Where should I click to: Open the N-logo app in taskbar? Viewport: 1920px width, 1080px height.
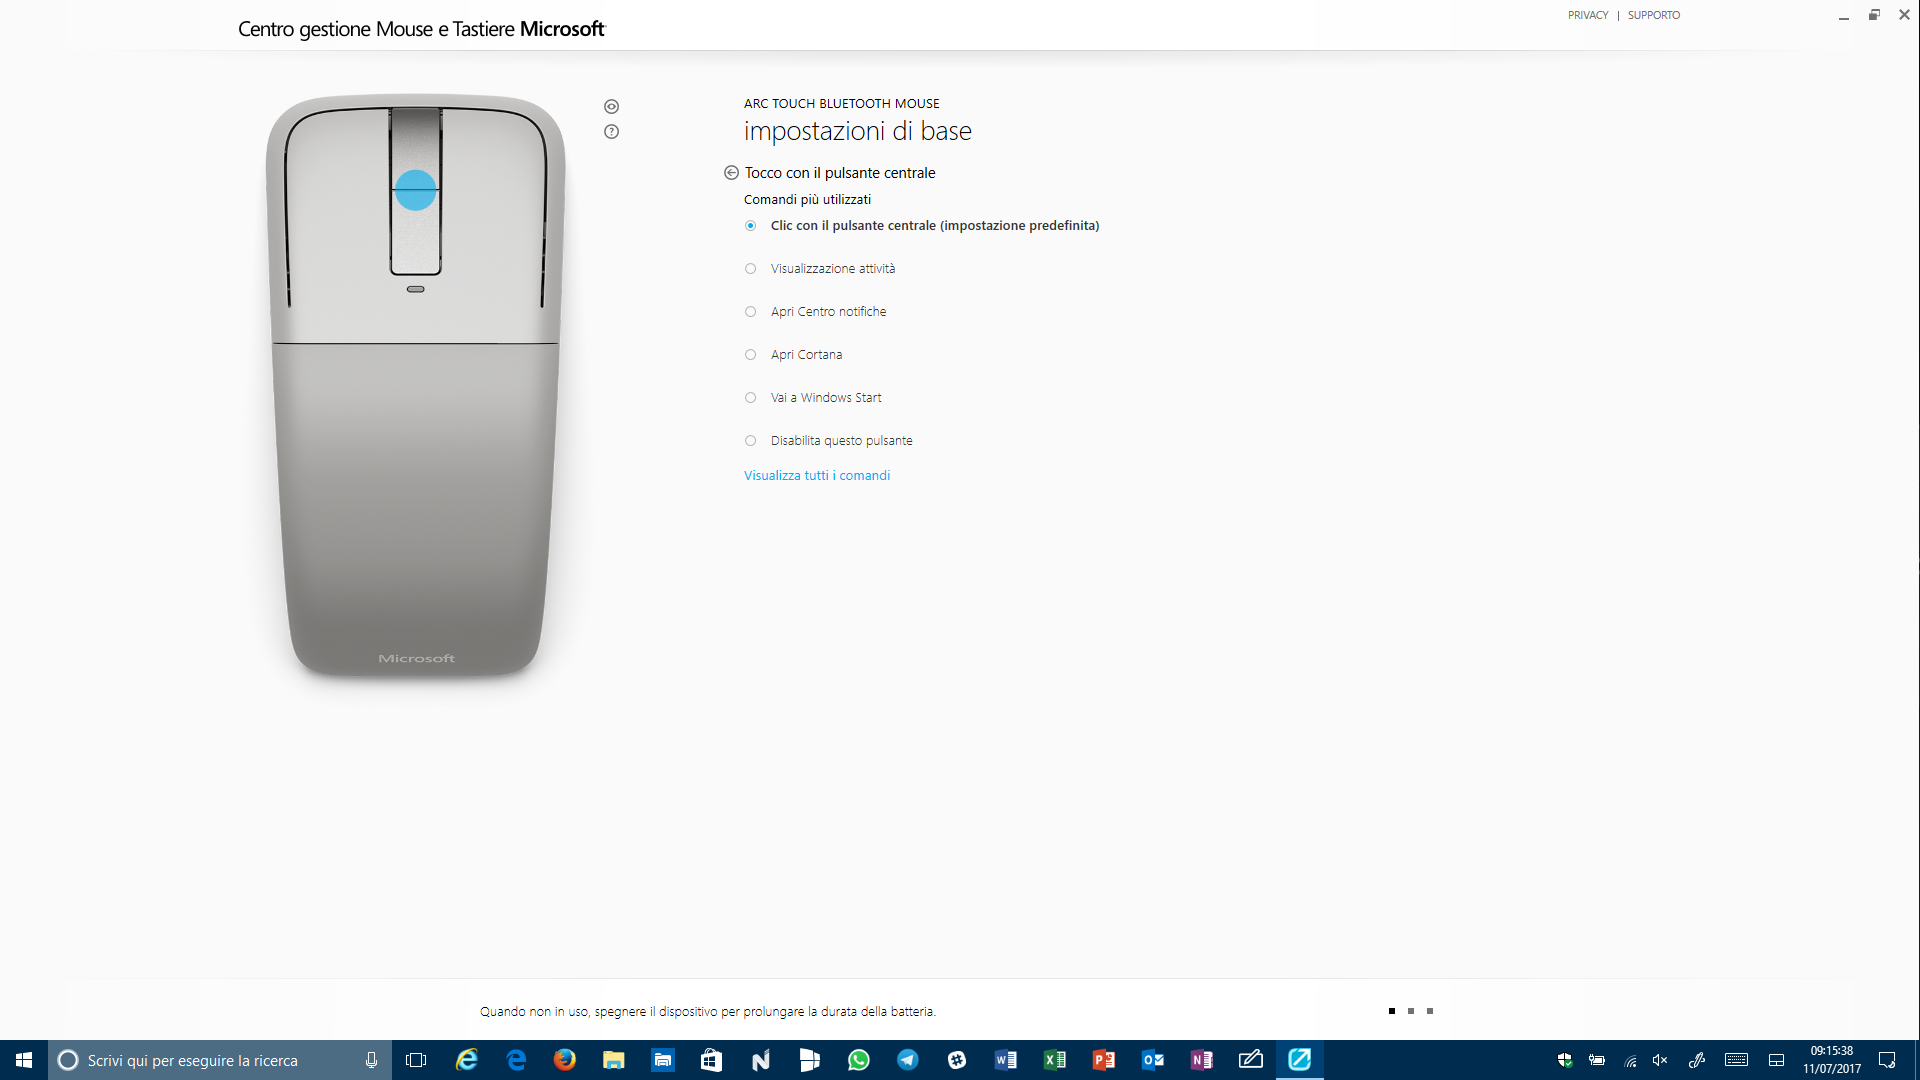(x=761, y=1060)
